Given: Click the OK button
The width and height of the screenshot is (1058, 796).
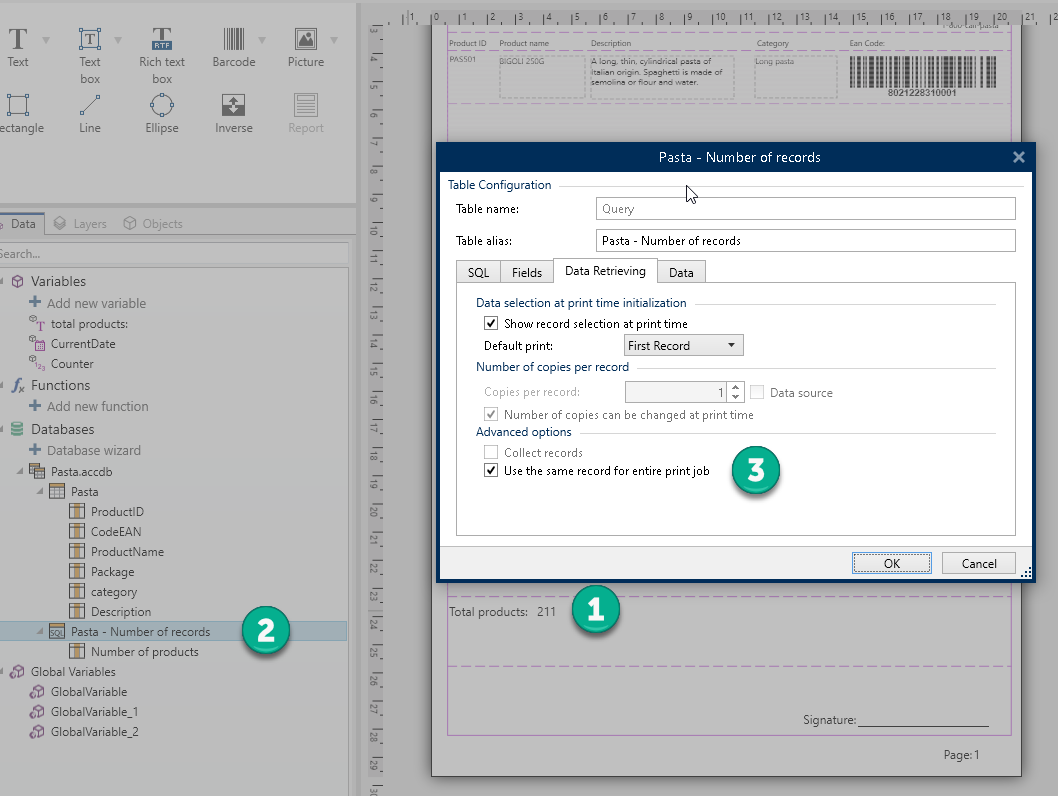Looking at the screenshot, I should [892, 563].
